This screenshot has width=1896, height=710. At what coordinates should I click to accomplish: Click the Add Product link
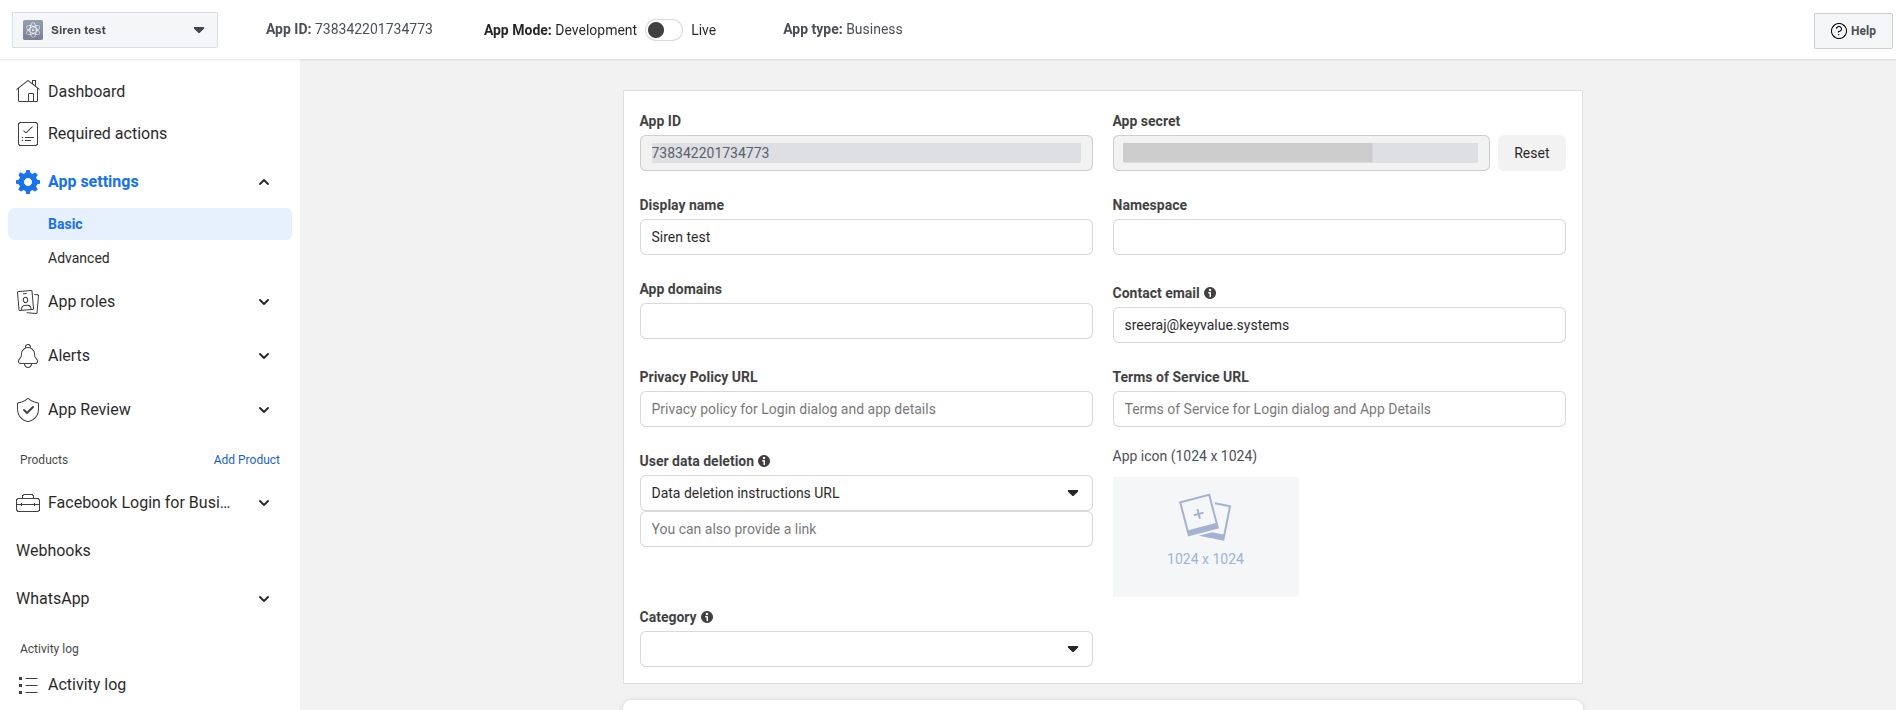click(x=247, y=460)
